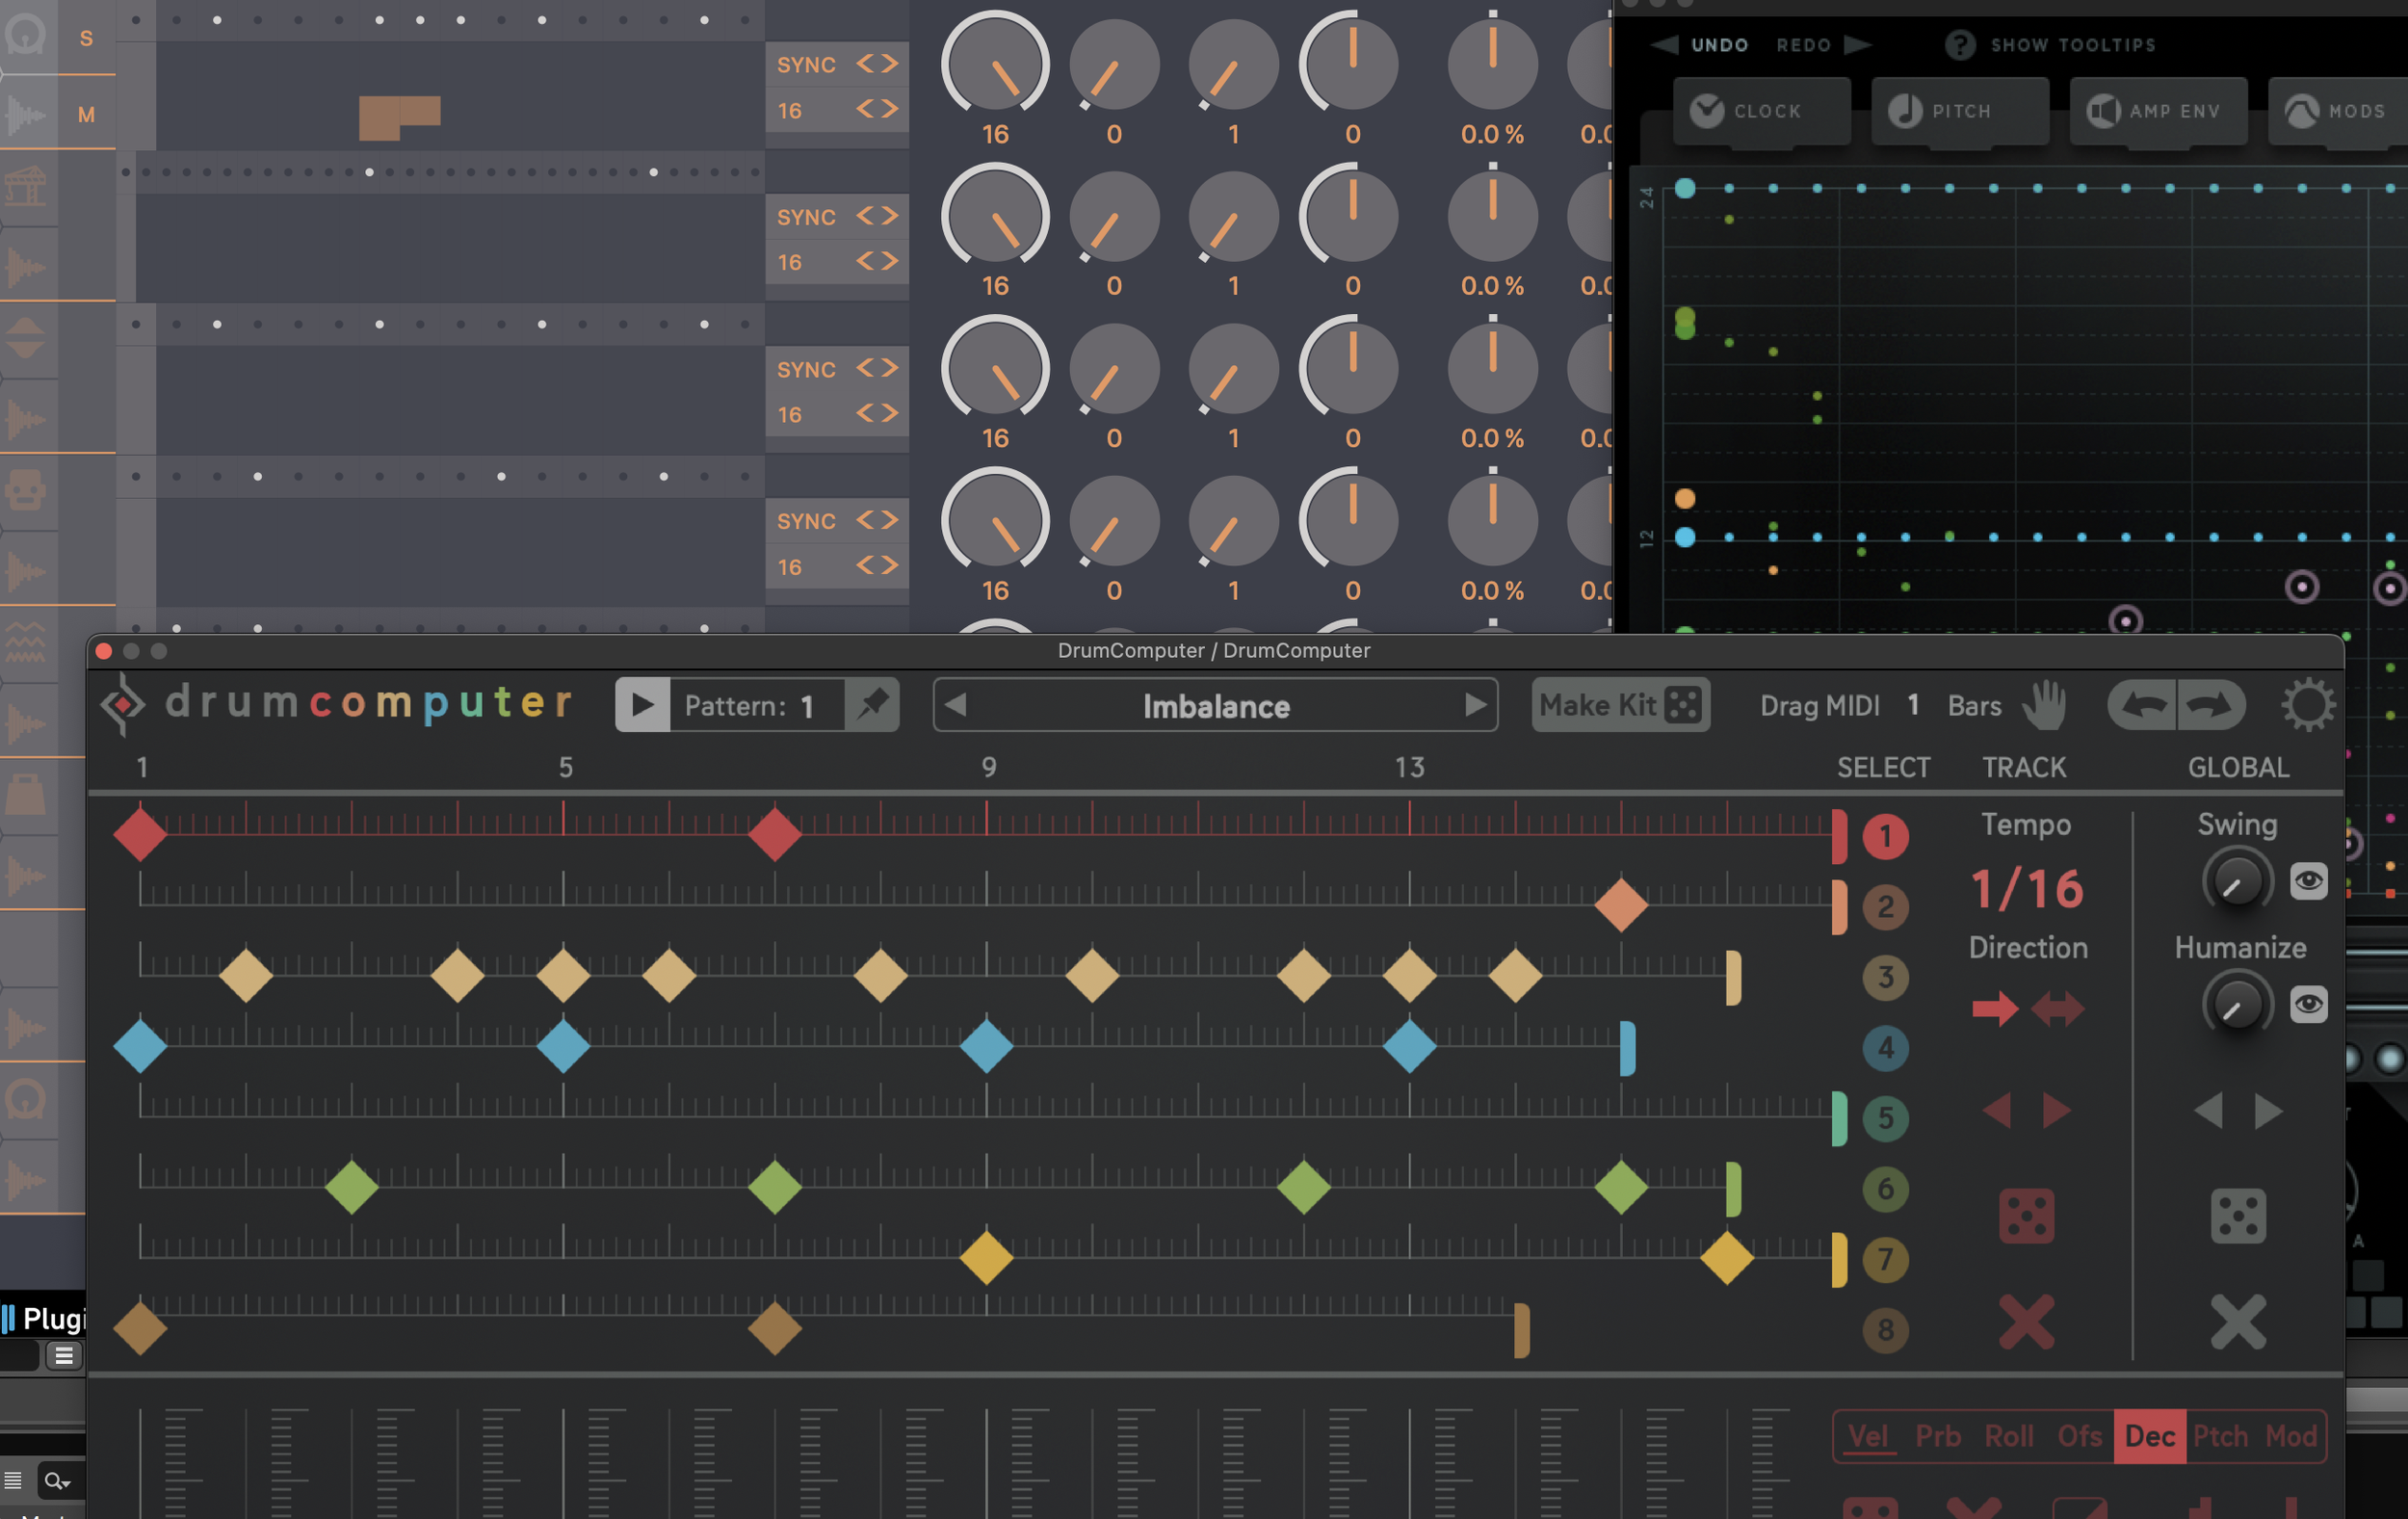Mute the top sequencer row with M
The height and width of the screenshot is (1519, 2408).
click(87, 114)
